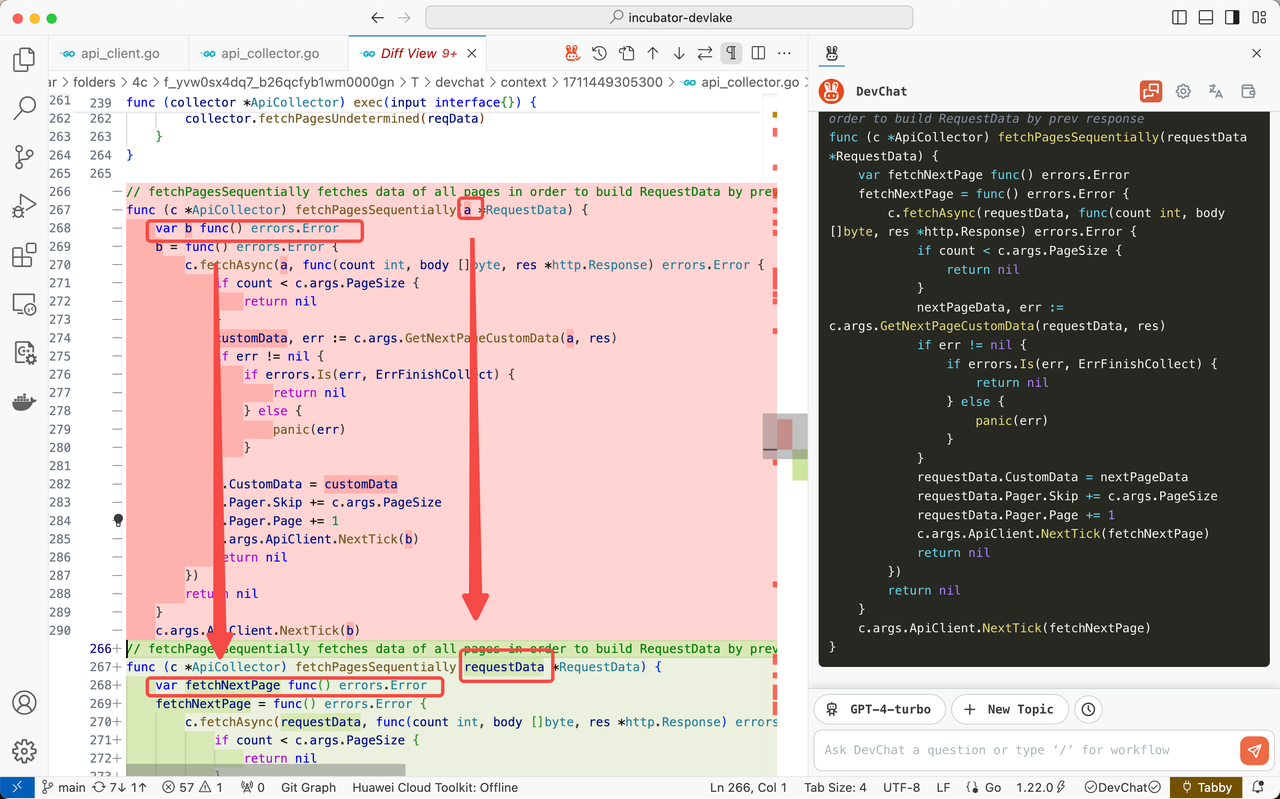Close the Diff View tab
Image resolution: width=1280 pixels, height=799 pixels.
coord(470,54)
